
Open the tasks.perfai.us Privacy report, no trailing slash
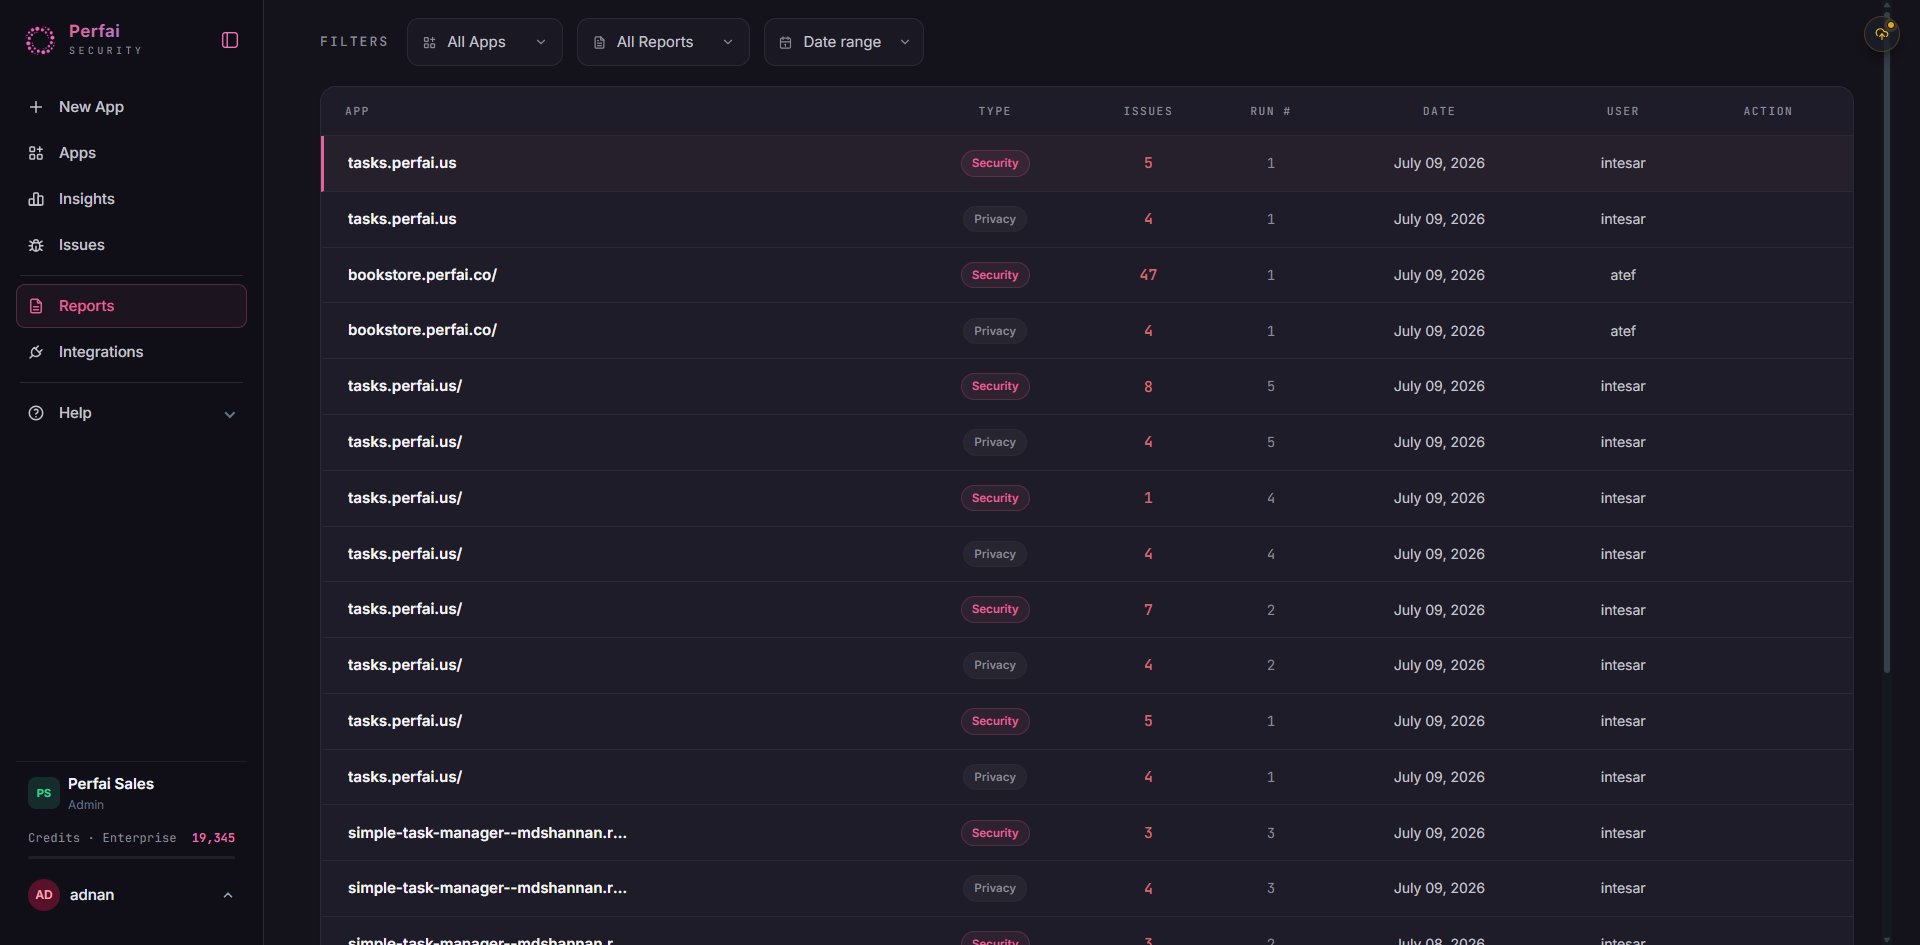point(1087,219)
